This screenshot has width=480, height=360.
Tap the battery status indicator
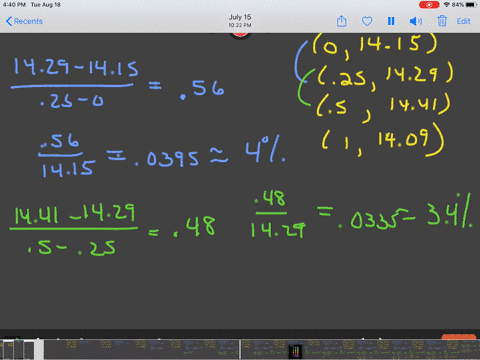pos(464,5)
